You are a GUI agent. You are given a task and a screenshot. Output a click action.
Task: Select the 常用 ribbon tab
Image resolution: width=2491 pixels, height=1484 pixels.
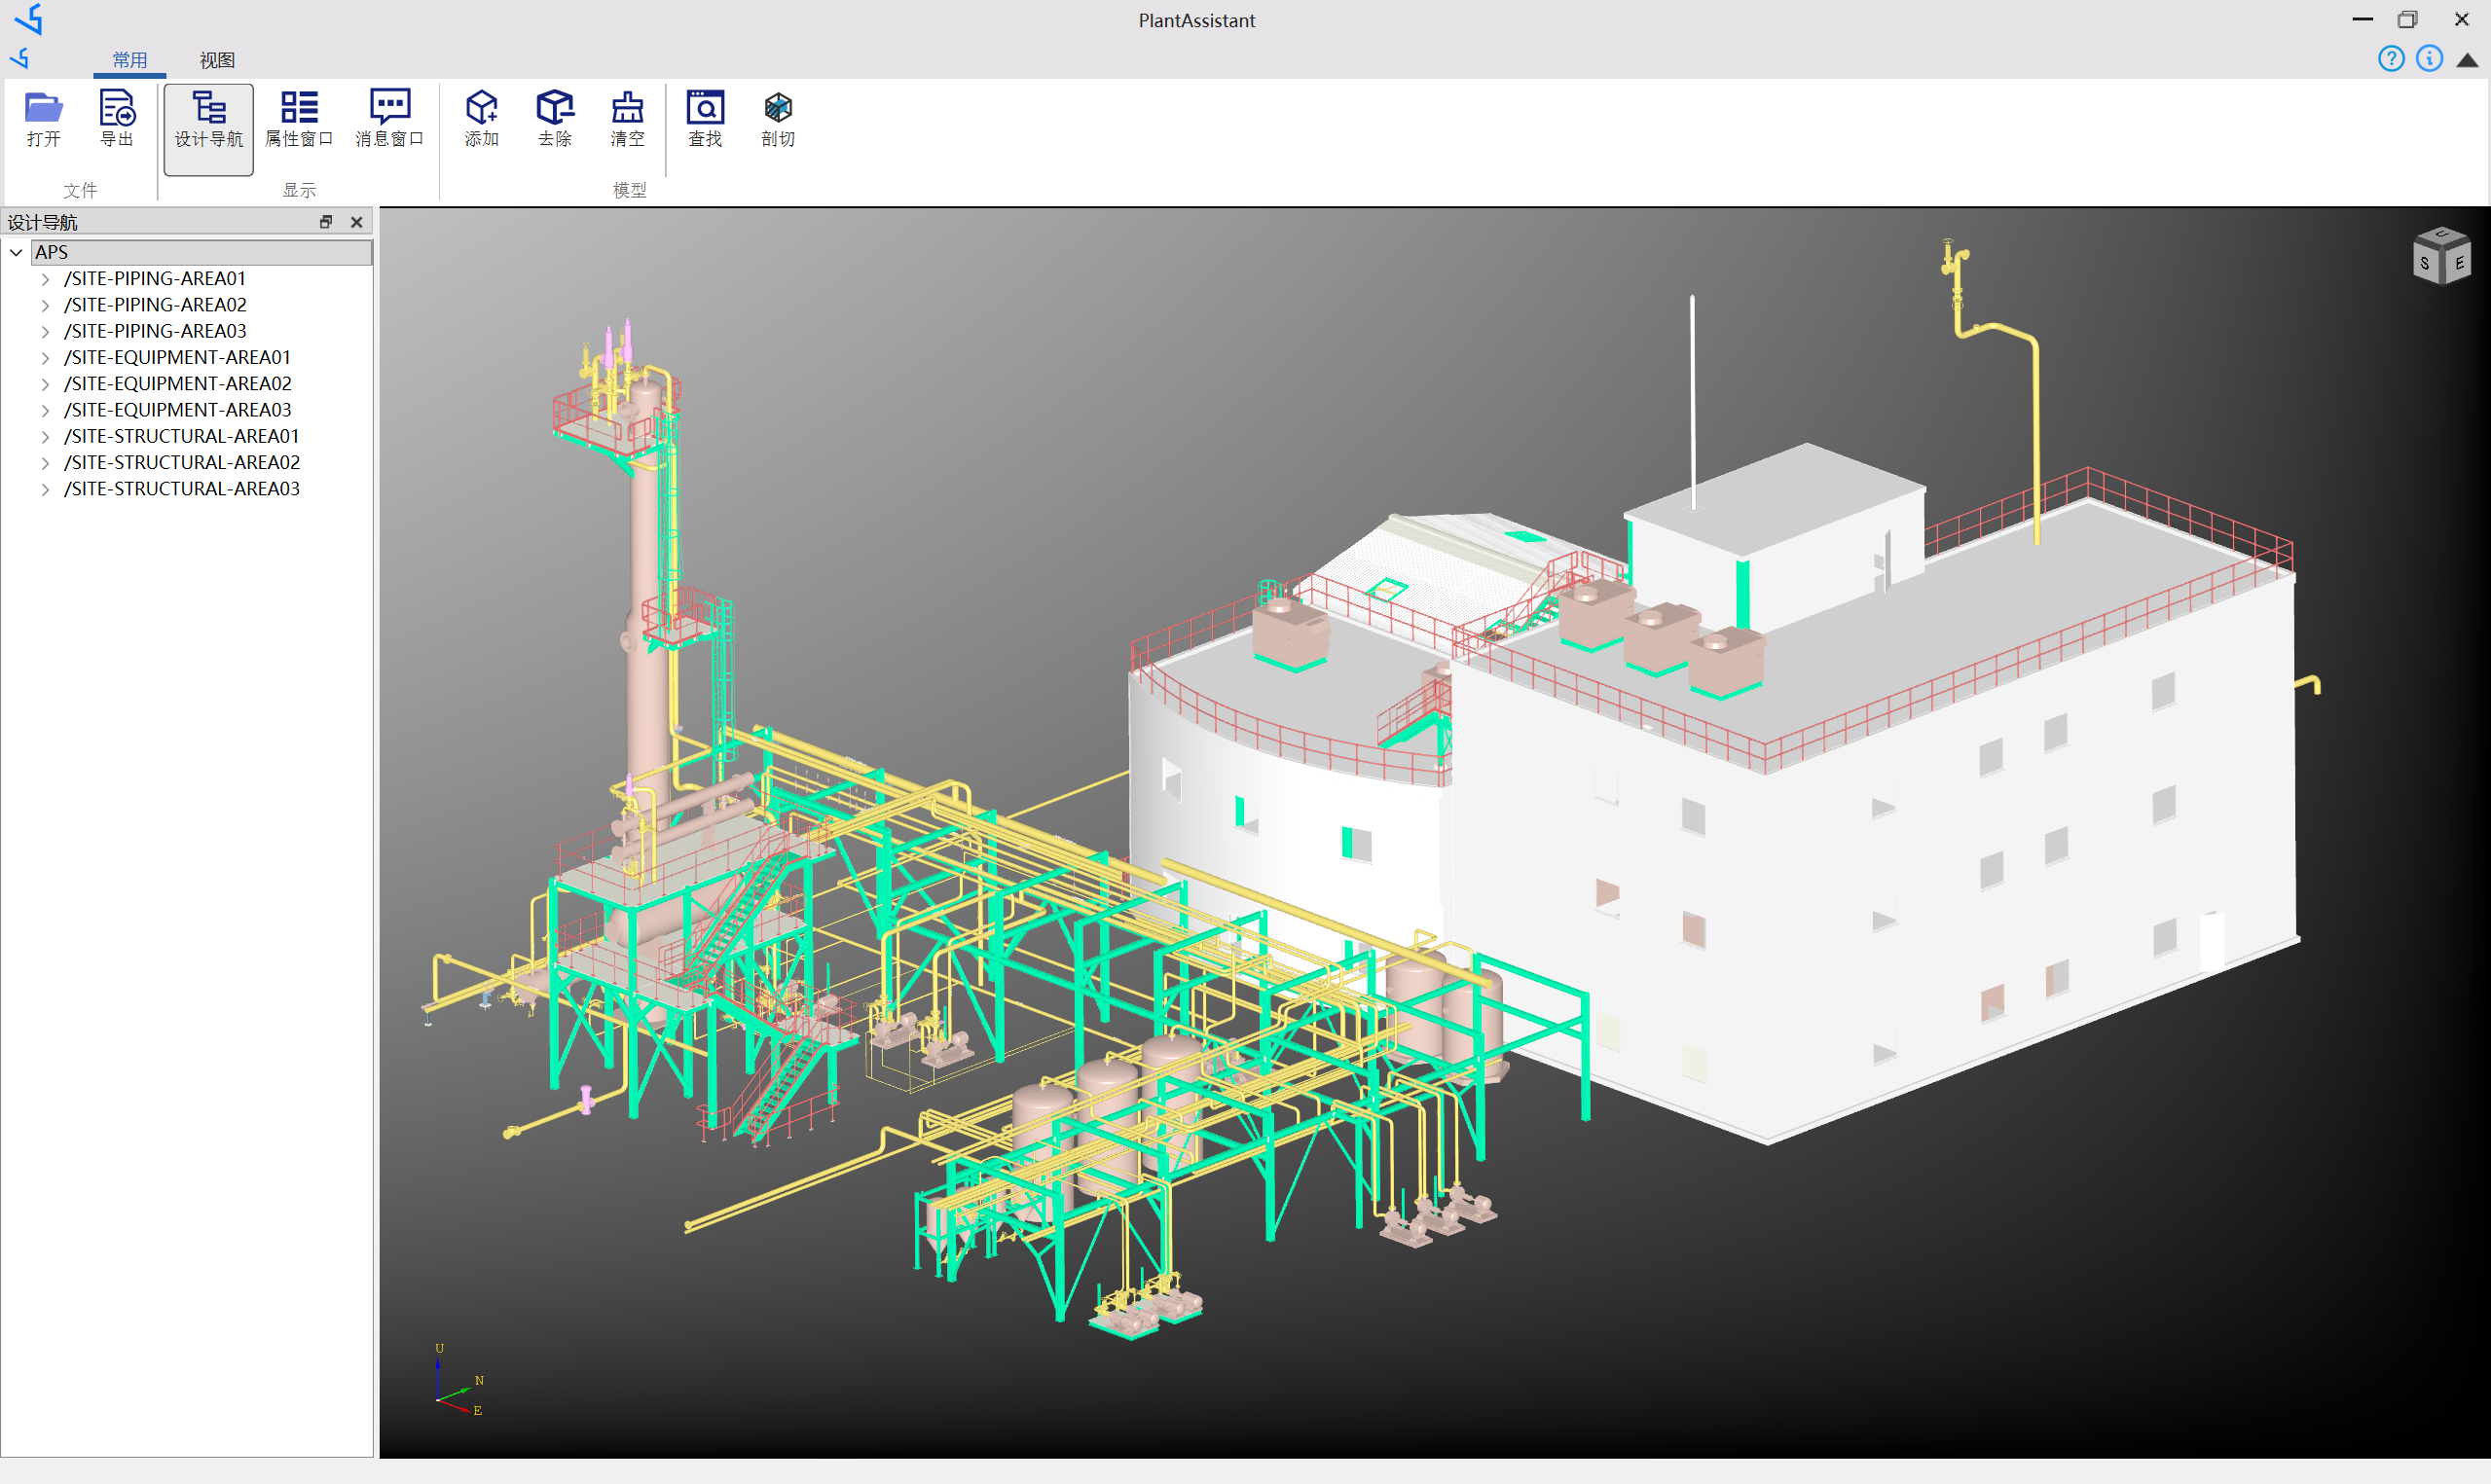click(x=129, y=59)
